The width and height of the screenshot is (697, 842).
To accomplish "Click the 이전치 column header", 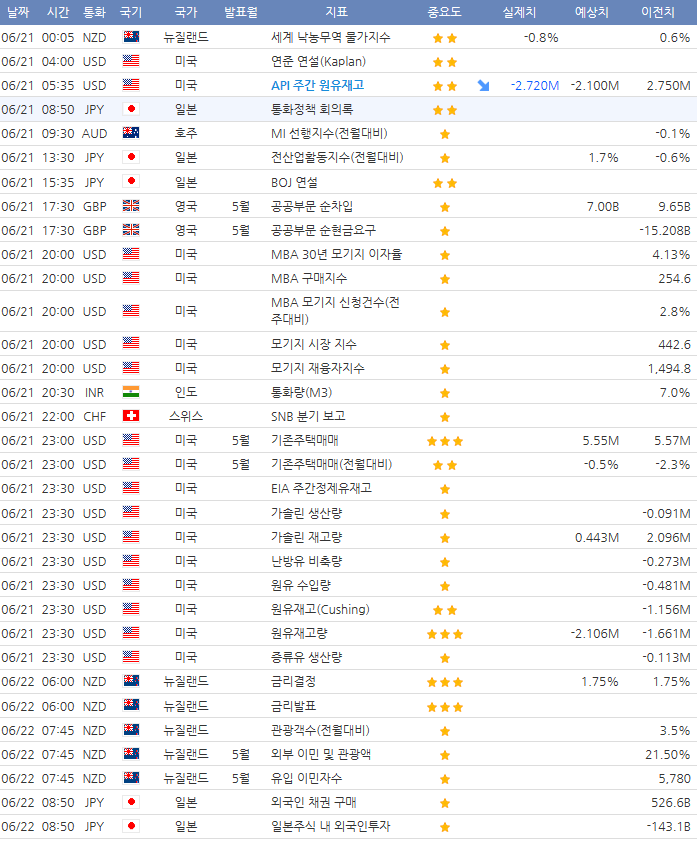I will pyautogui.click(x=658, y=12).
